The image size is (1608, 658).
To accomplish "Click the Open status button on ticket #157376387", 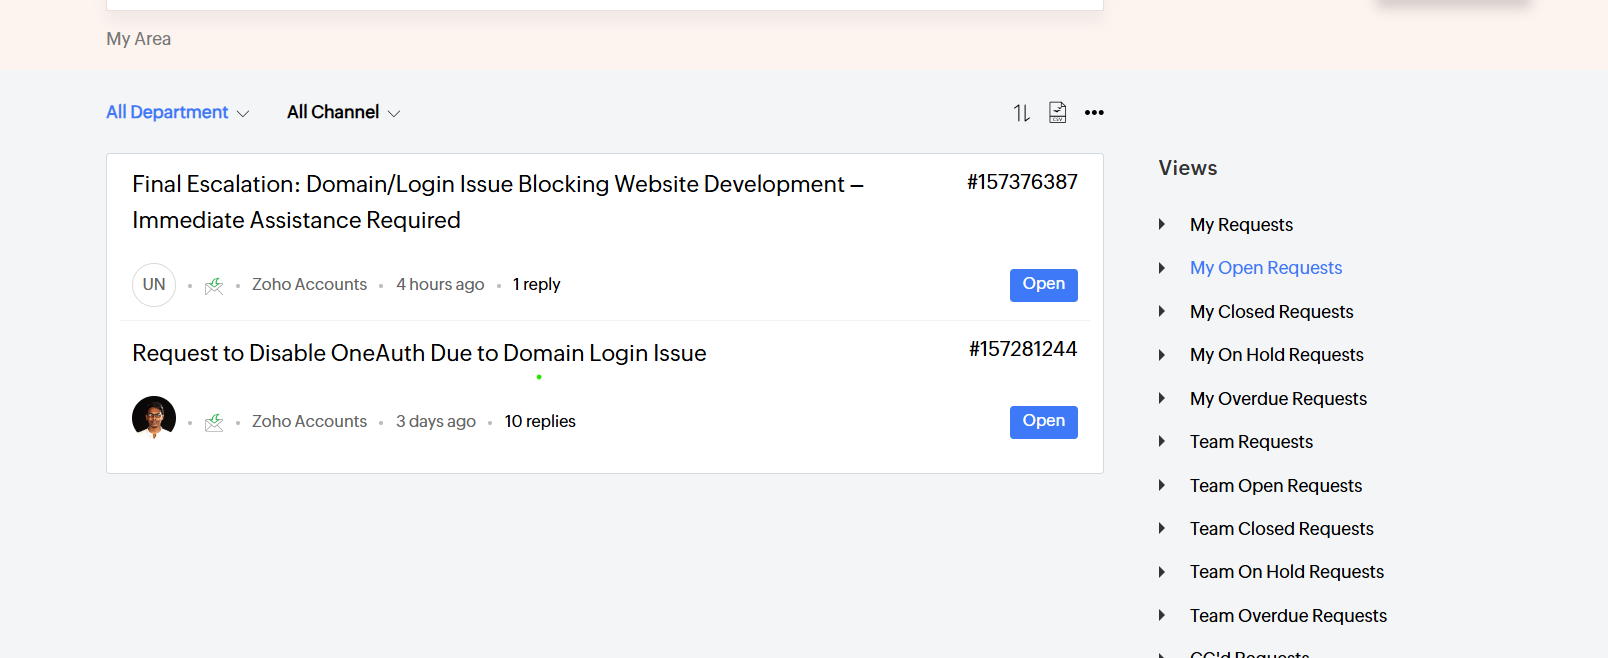I will click(x=1043, y=285).
